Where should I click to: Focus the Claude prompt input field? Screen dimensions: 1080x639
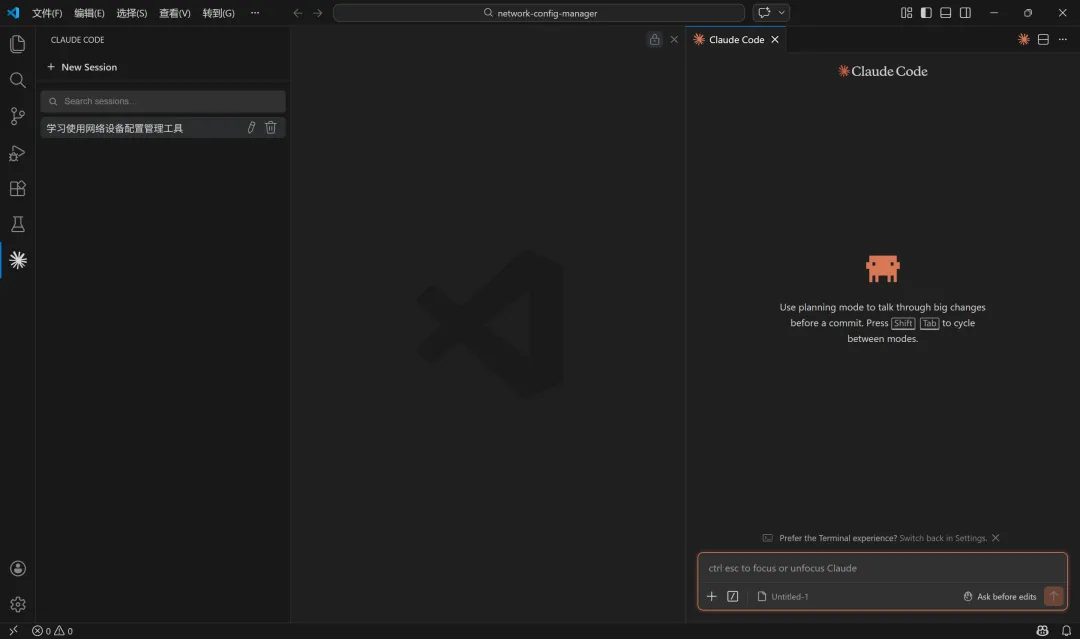tap(882, 568)
